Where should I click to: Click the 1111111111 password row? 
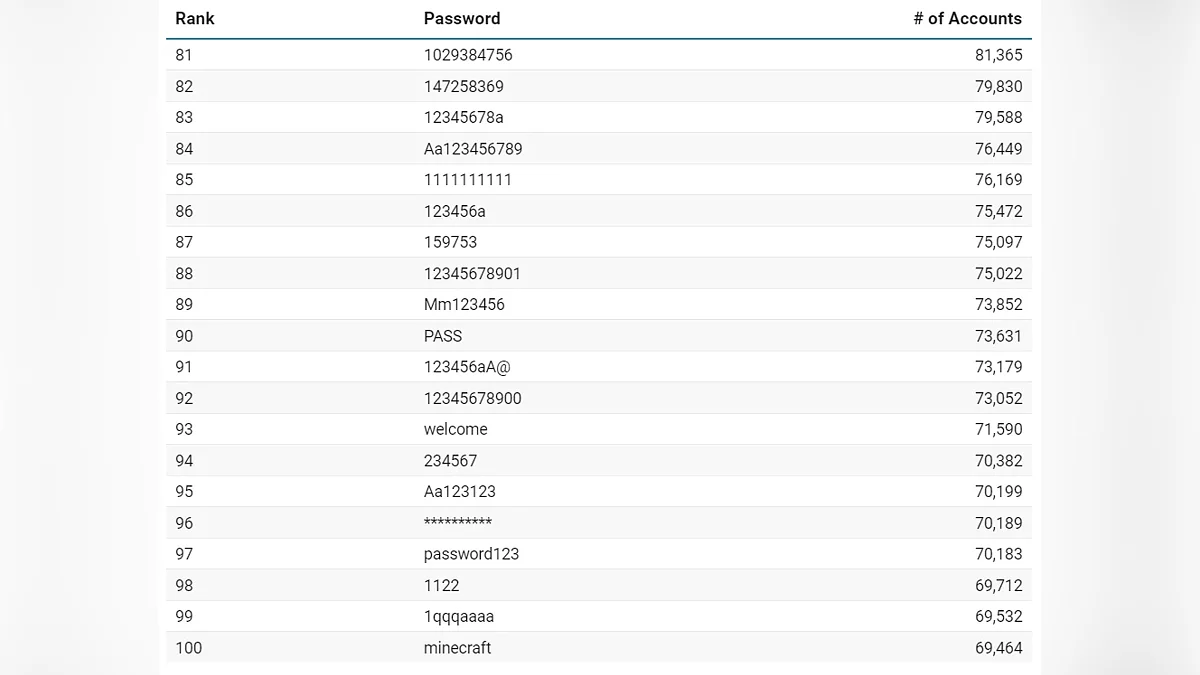click(x=468, y=180)
